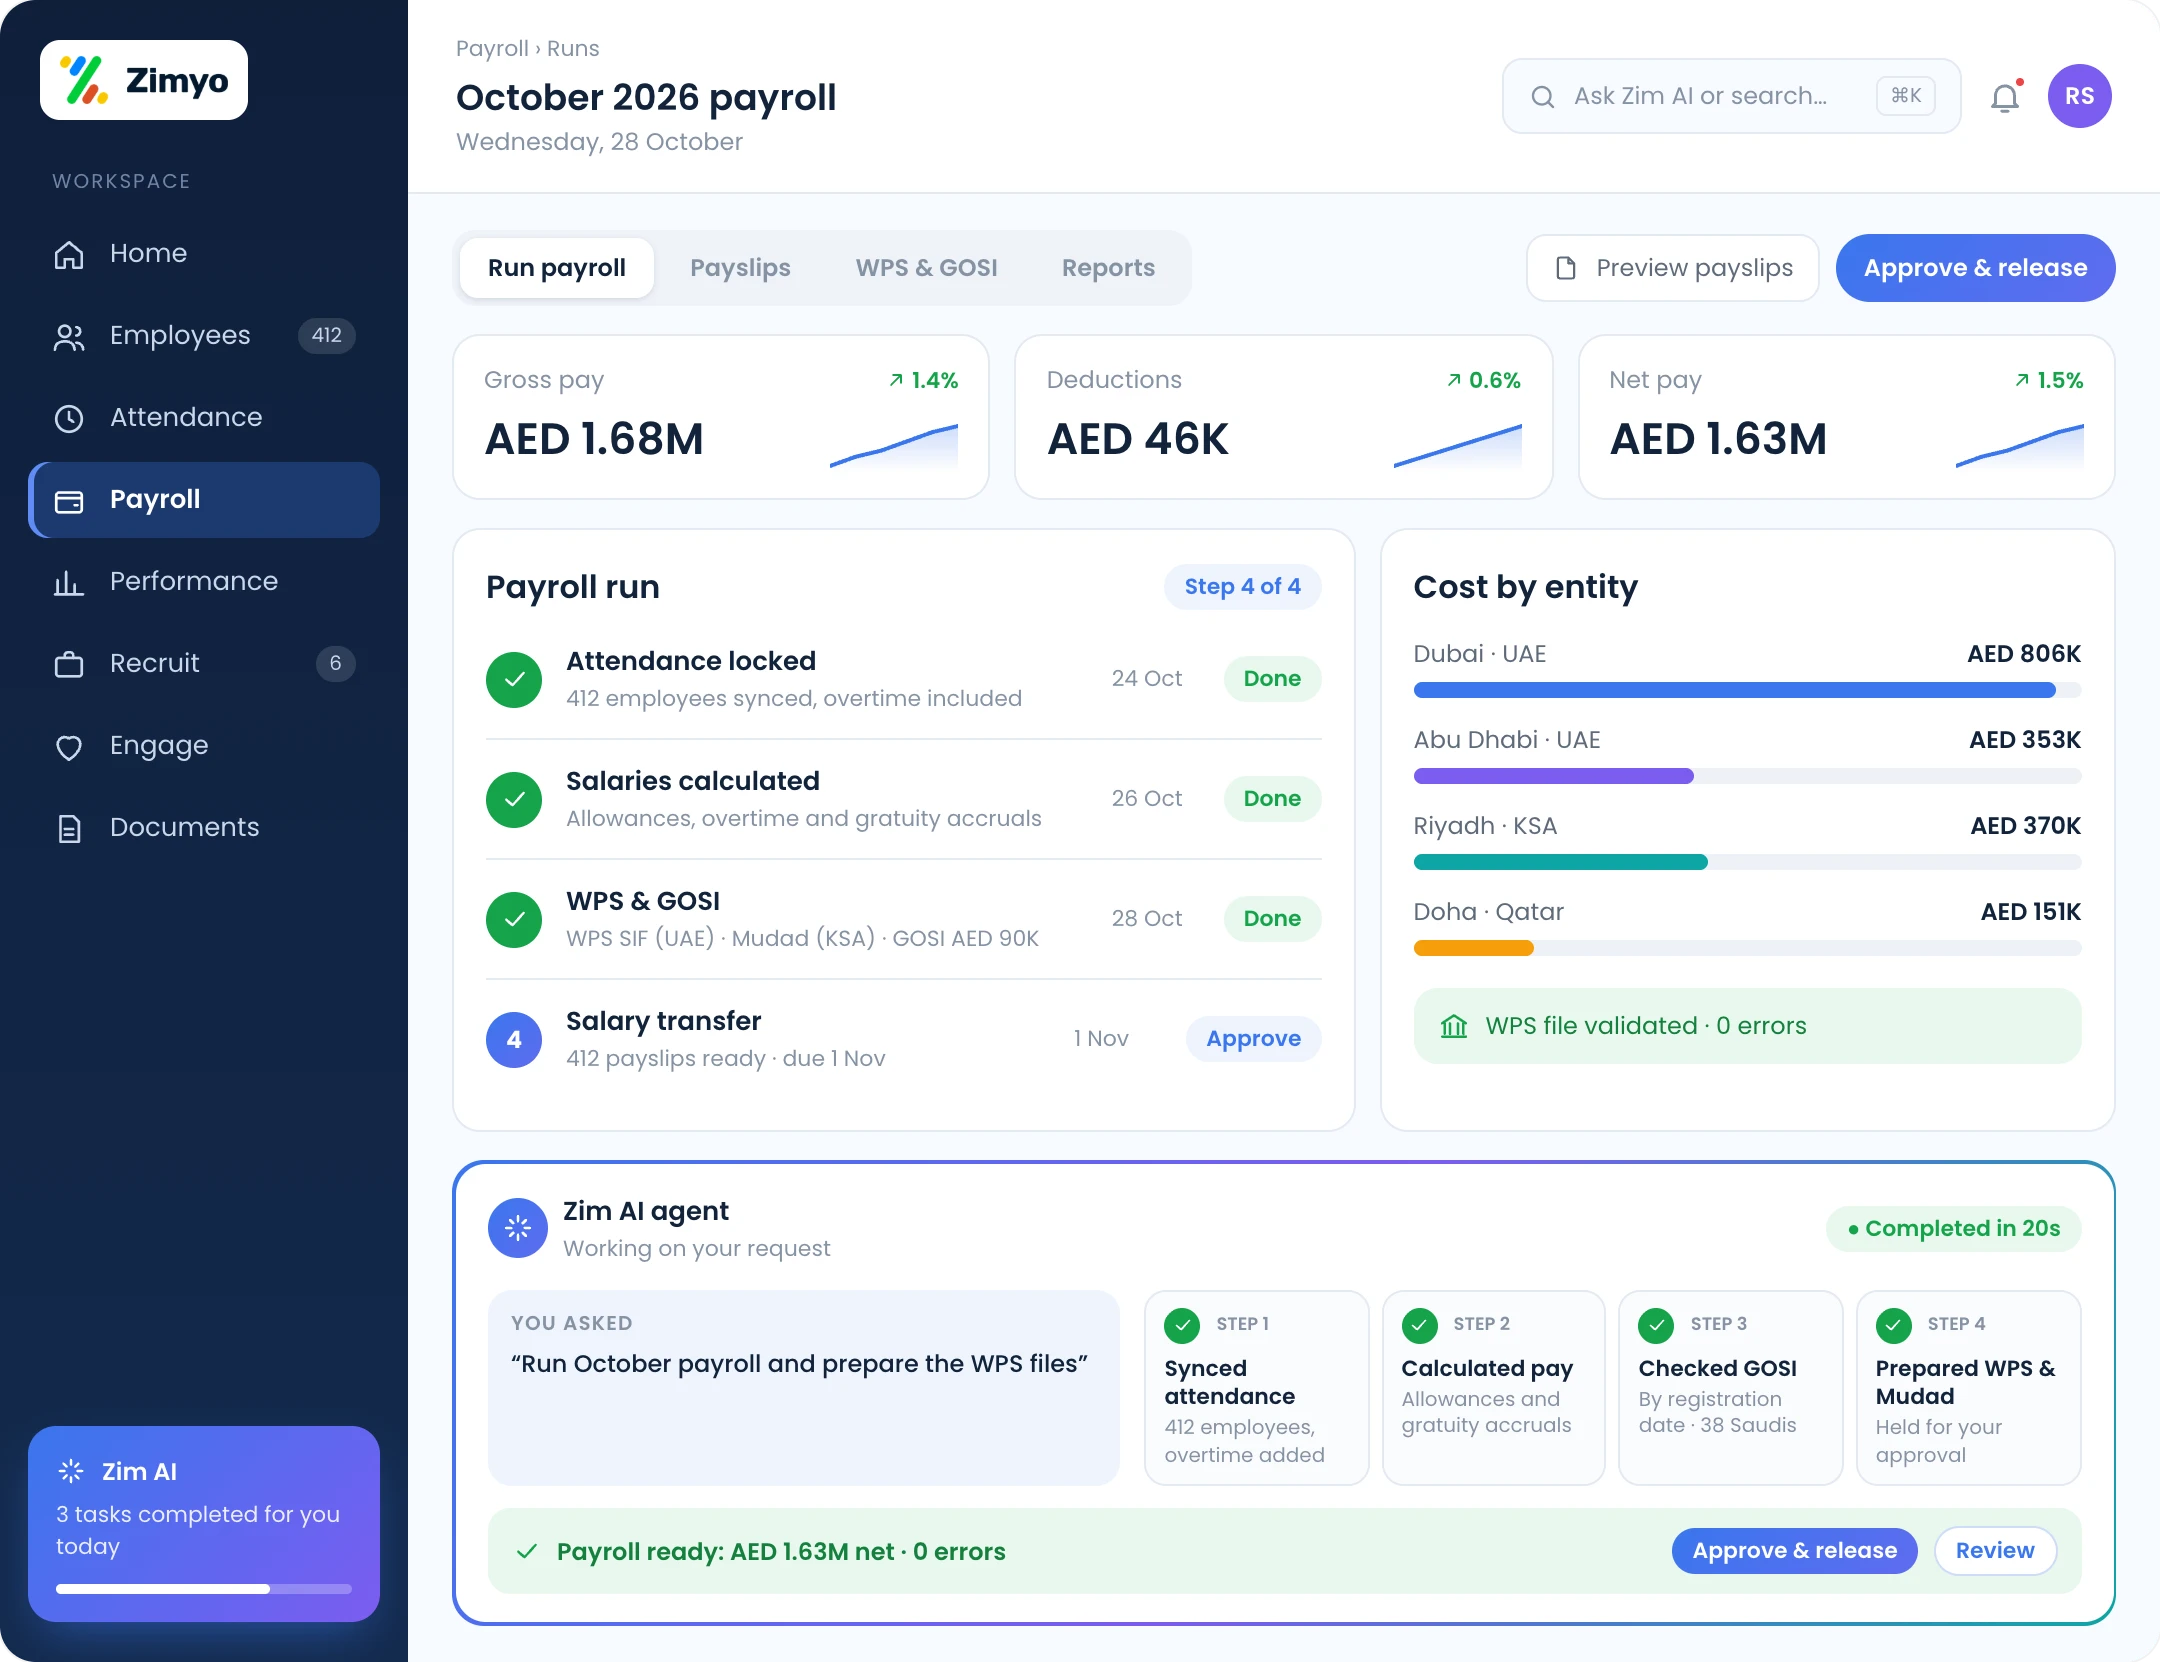
Task: Click the Review button
Action: [x=1994, y=1551]
